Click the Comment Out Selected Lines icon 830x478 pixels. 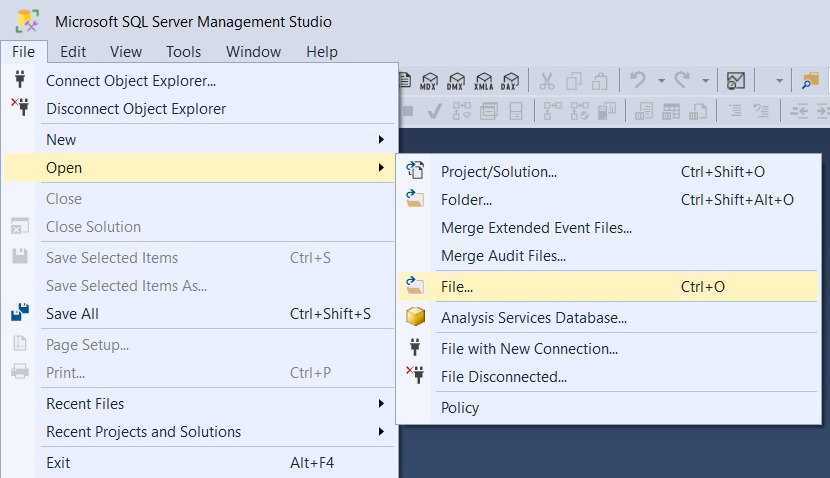[735, 111]
